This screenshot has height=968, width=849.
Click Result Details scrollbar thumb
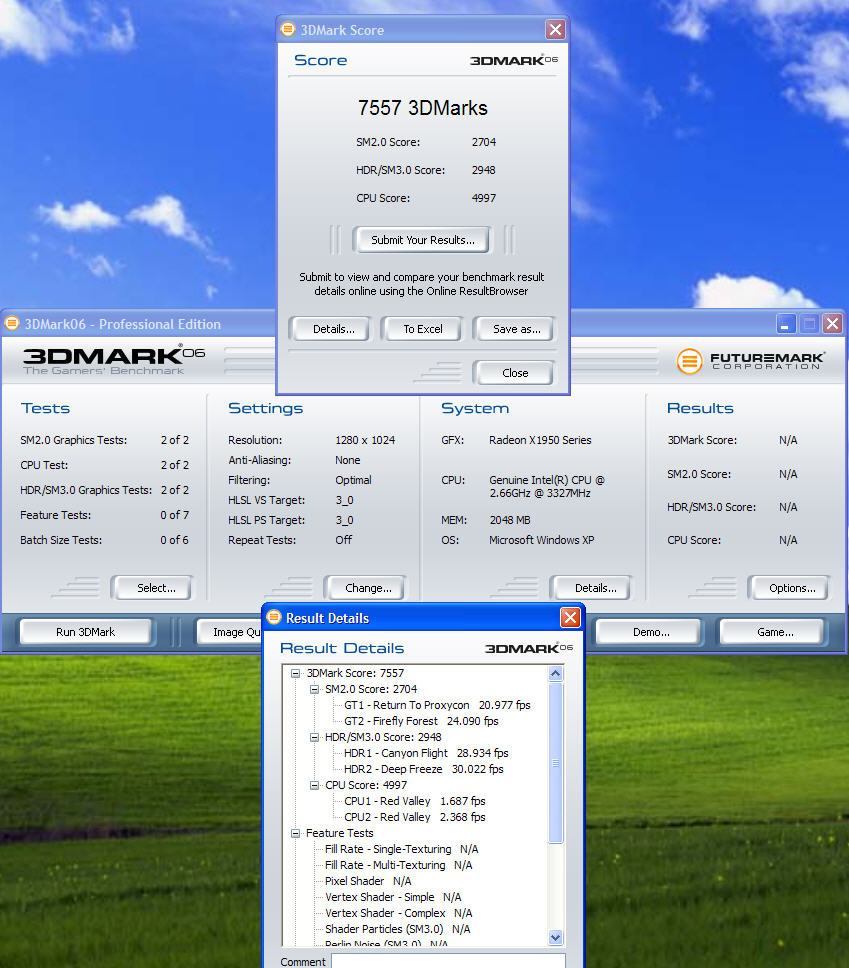tap(555, 762)
